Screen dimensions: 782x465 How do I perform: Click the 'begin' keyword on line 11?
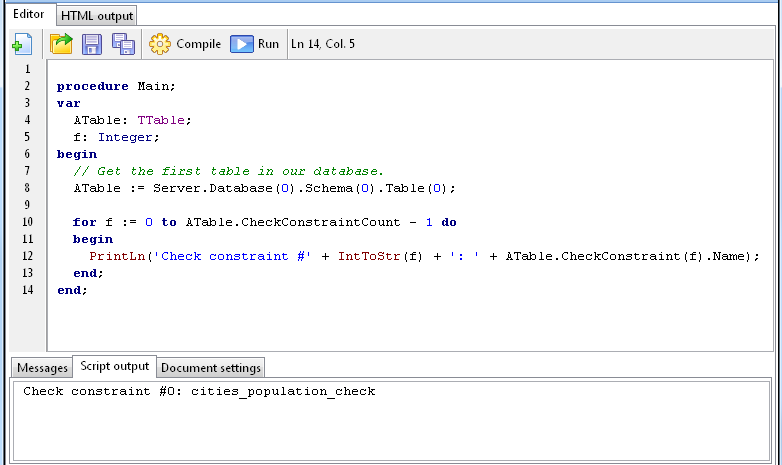(93, 239)
